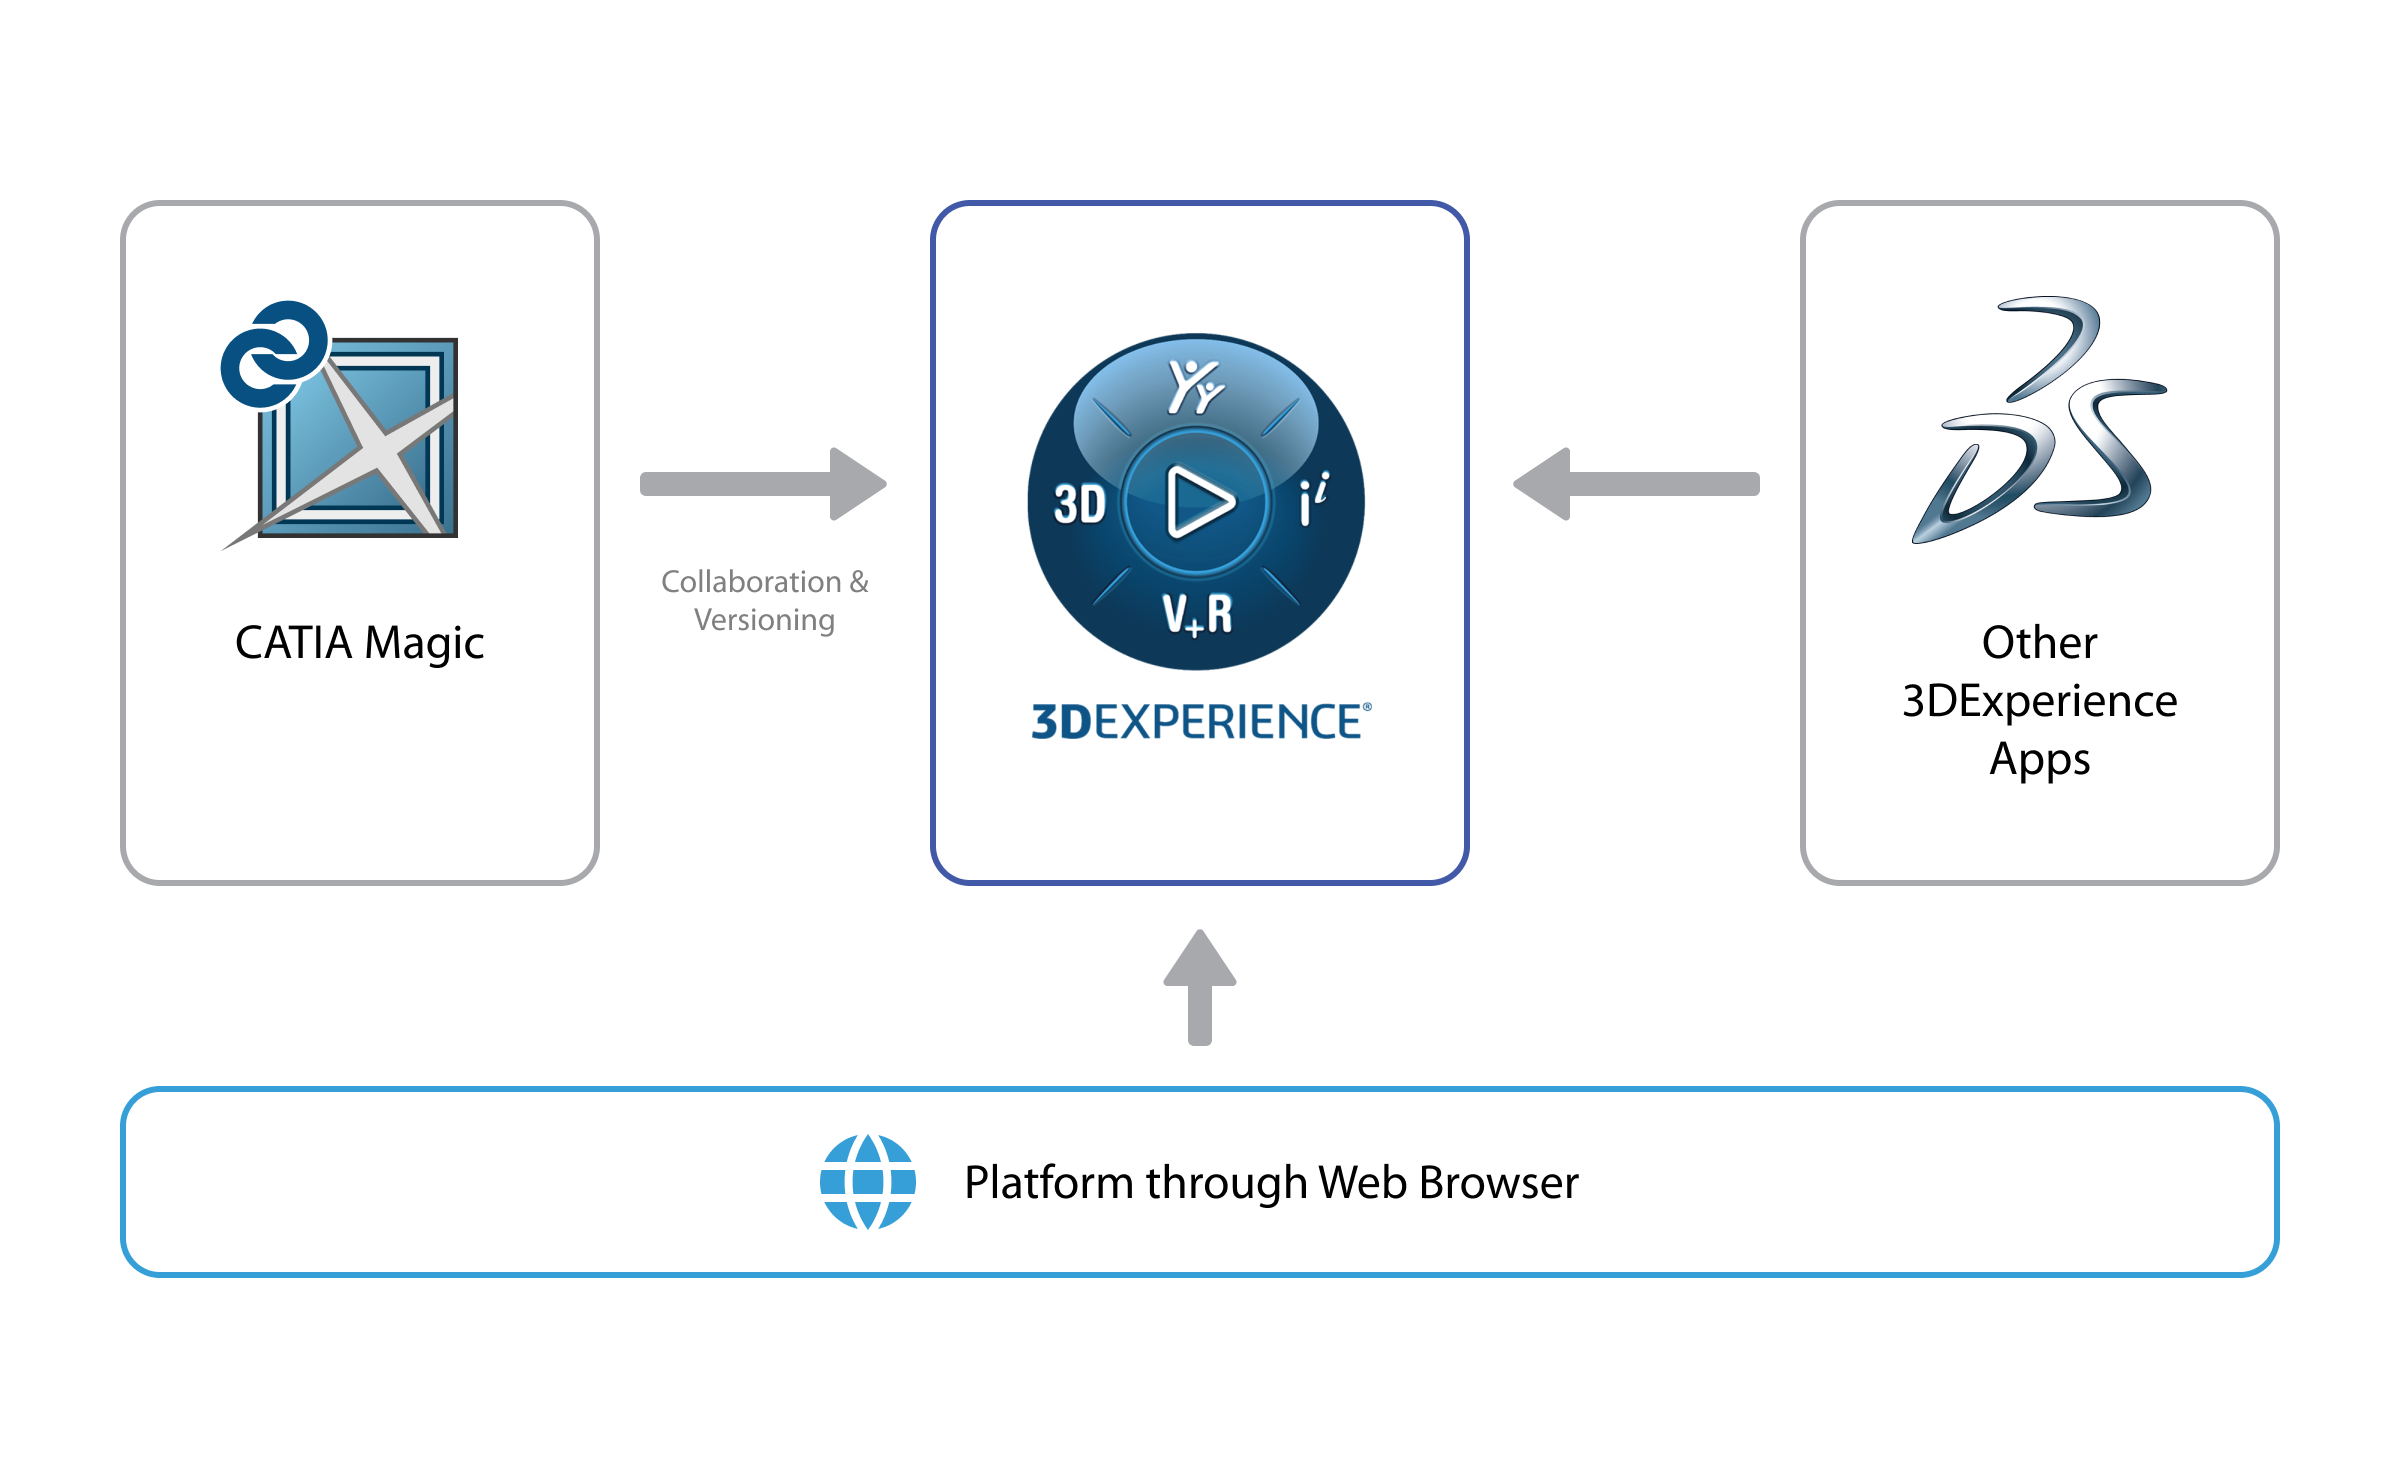
Task: Click the people icon atop the compass
Action: point(1195,387)
